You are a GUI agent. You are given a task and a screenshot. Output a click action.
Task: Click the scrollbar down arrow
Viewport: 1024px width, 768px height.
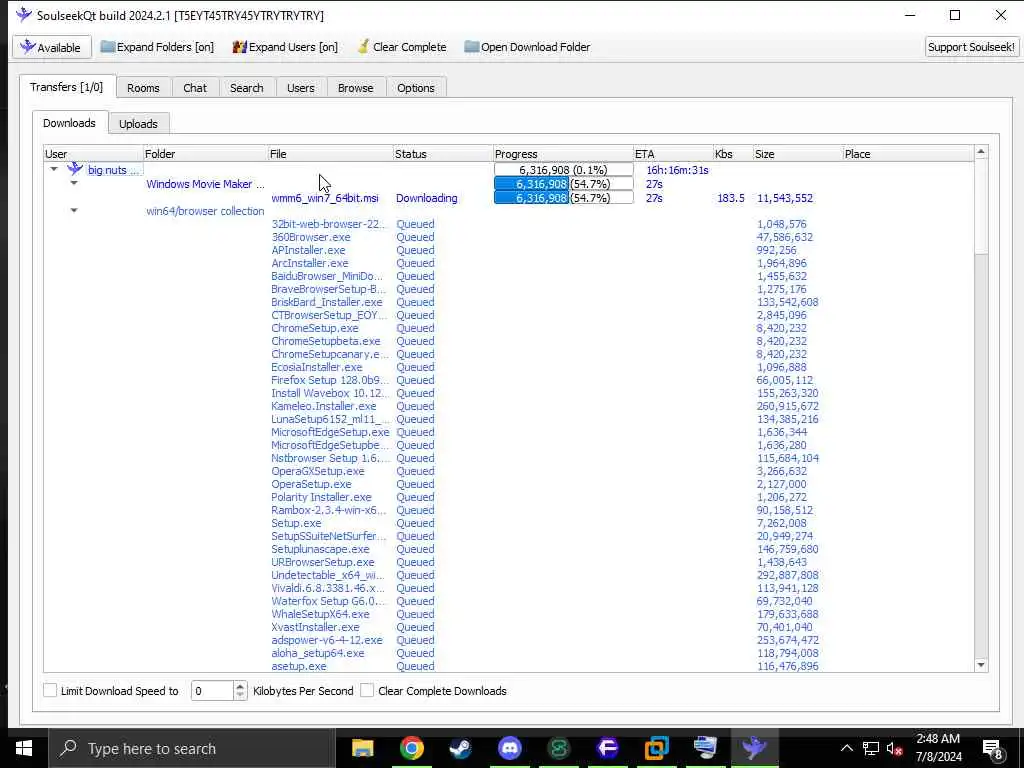[981, 665]
